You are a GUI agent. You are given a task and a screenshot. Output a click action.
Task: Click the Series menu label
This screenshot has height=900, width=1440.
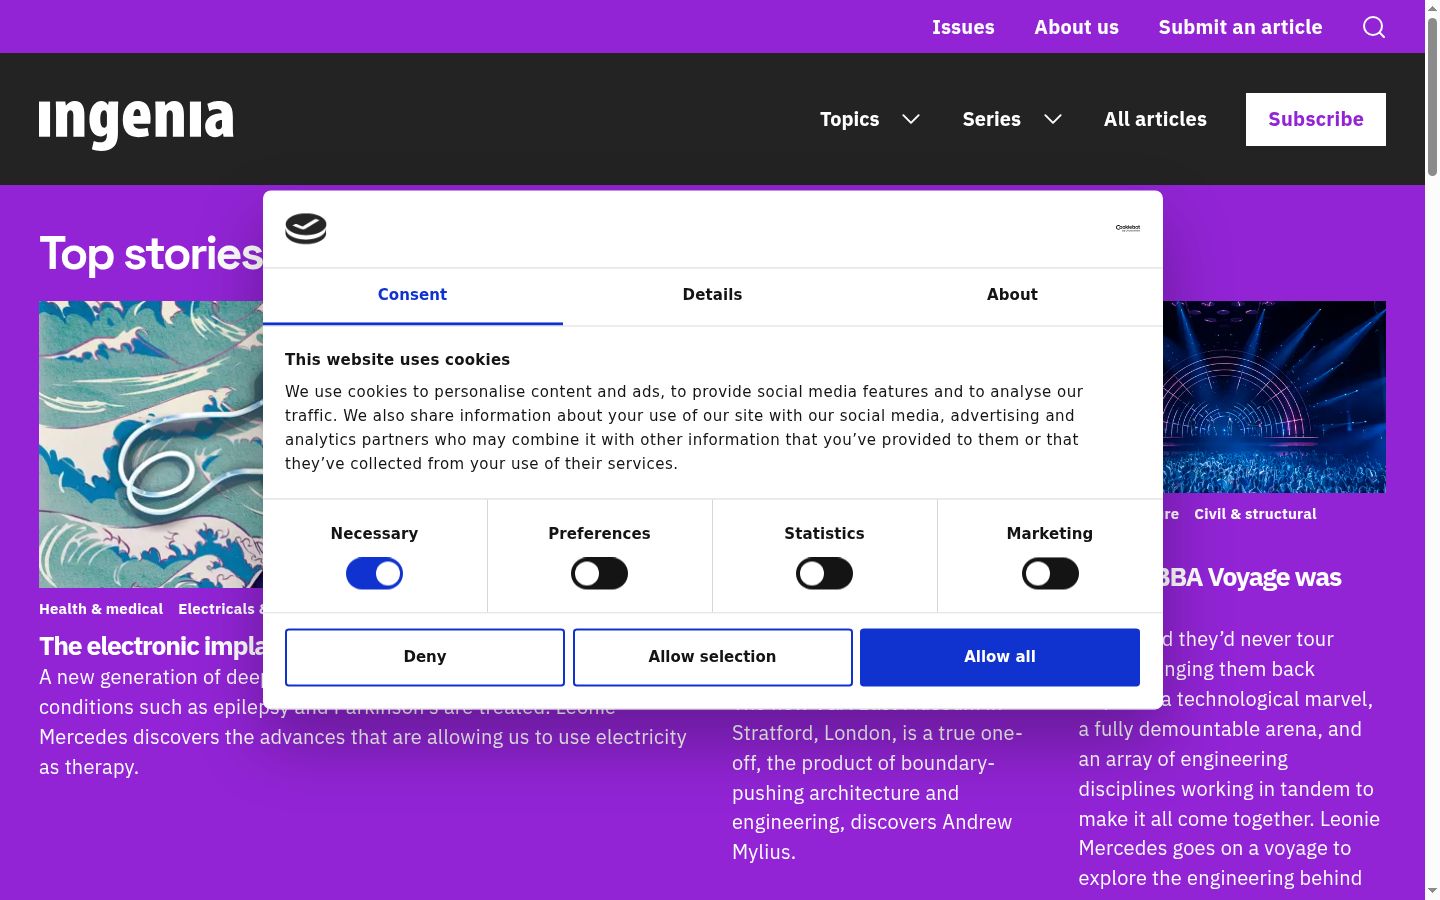click(x=991, y=119)
